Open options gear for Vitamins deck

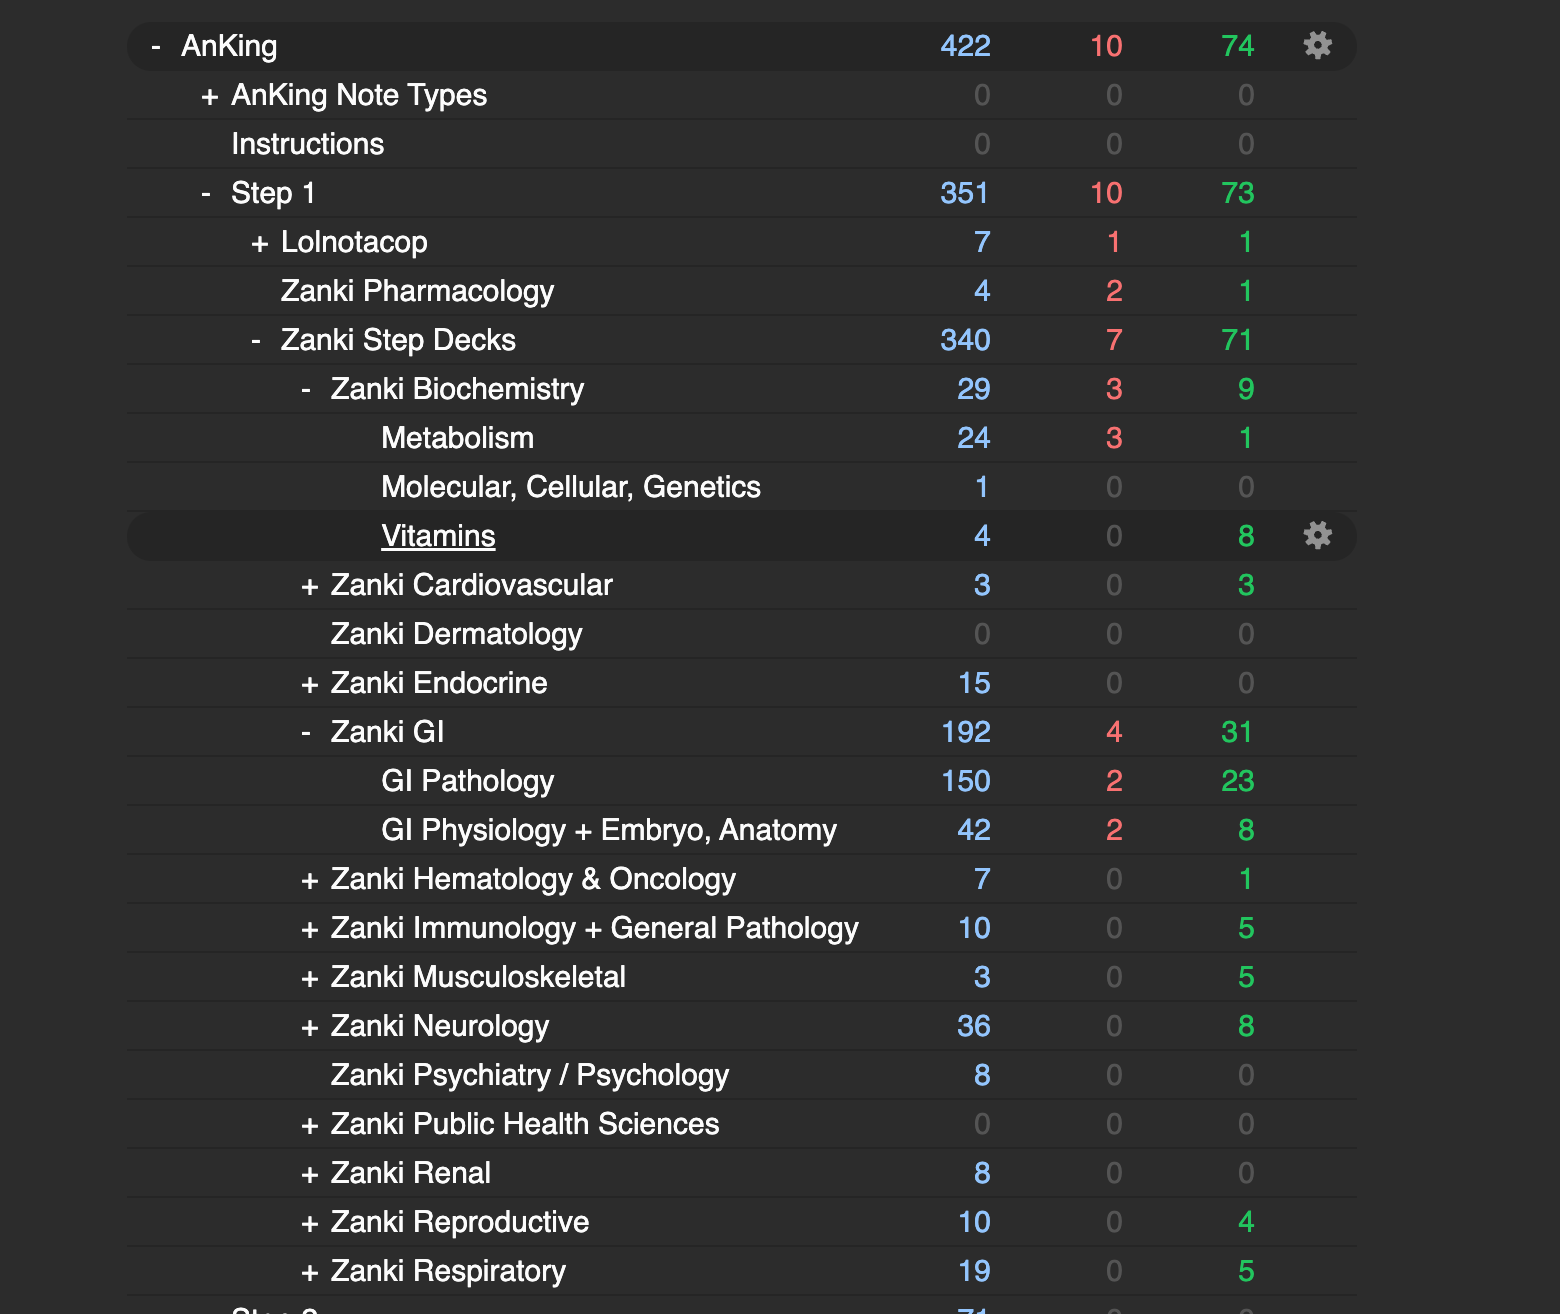[1317, 536]
